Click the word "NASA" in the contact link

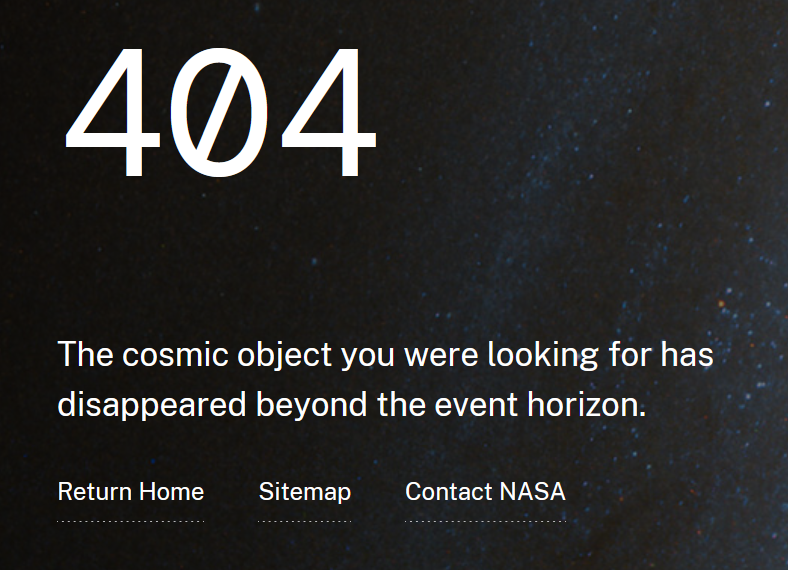532,492
